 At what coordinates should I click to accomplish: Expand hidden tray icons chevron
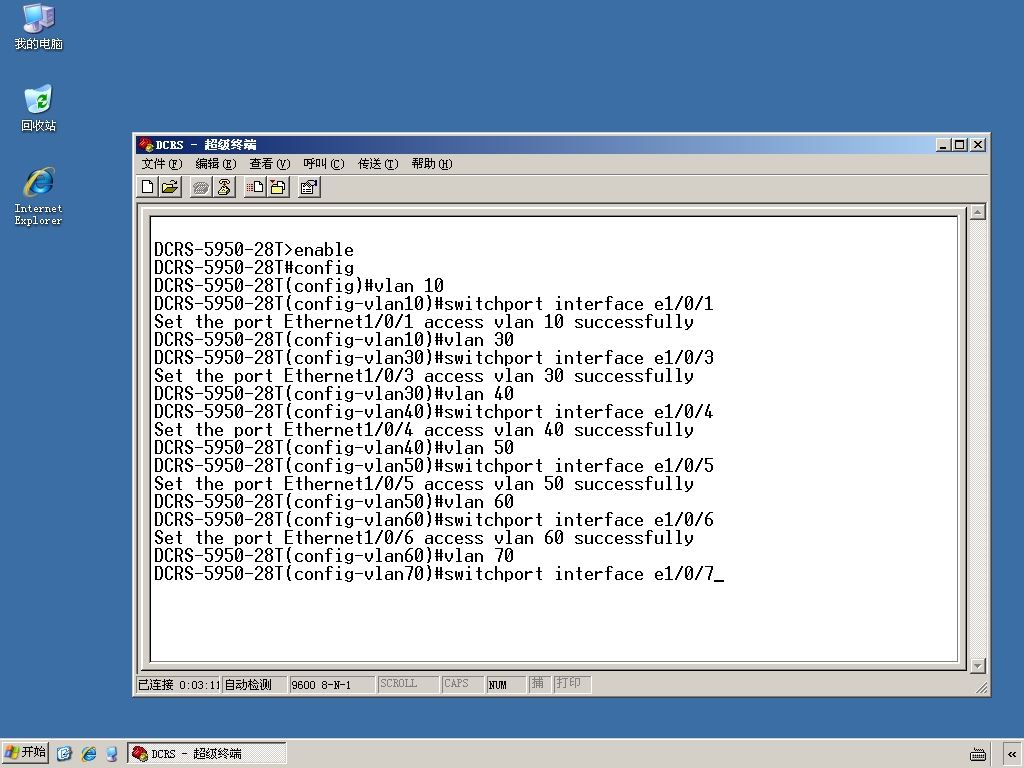point(1012,754)
